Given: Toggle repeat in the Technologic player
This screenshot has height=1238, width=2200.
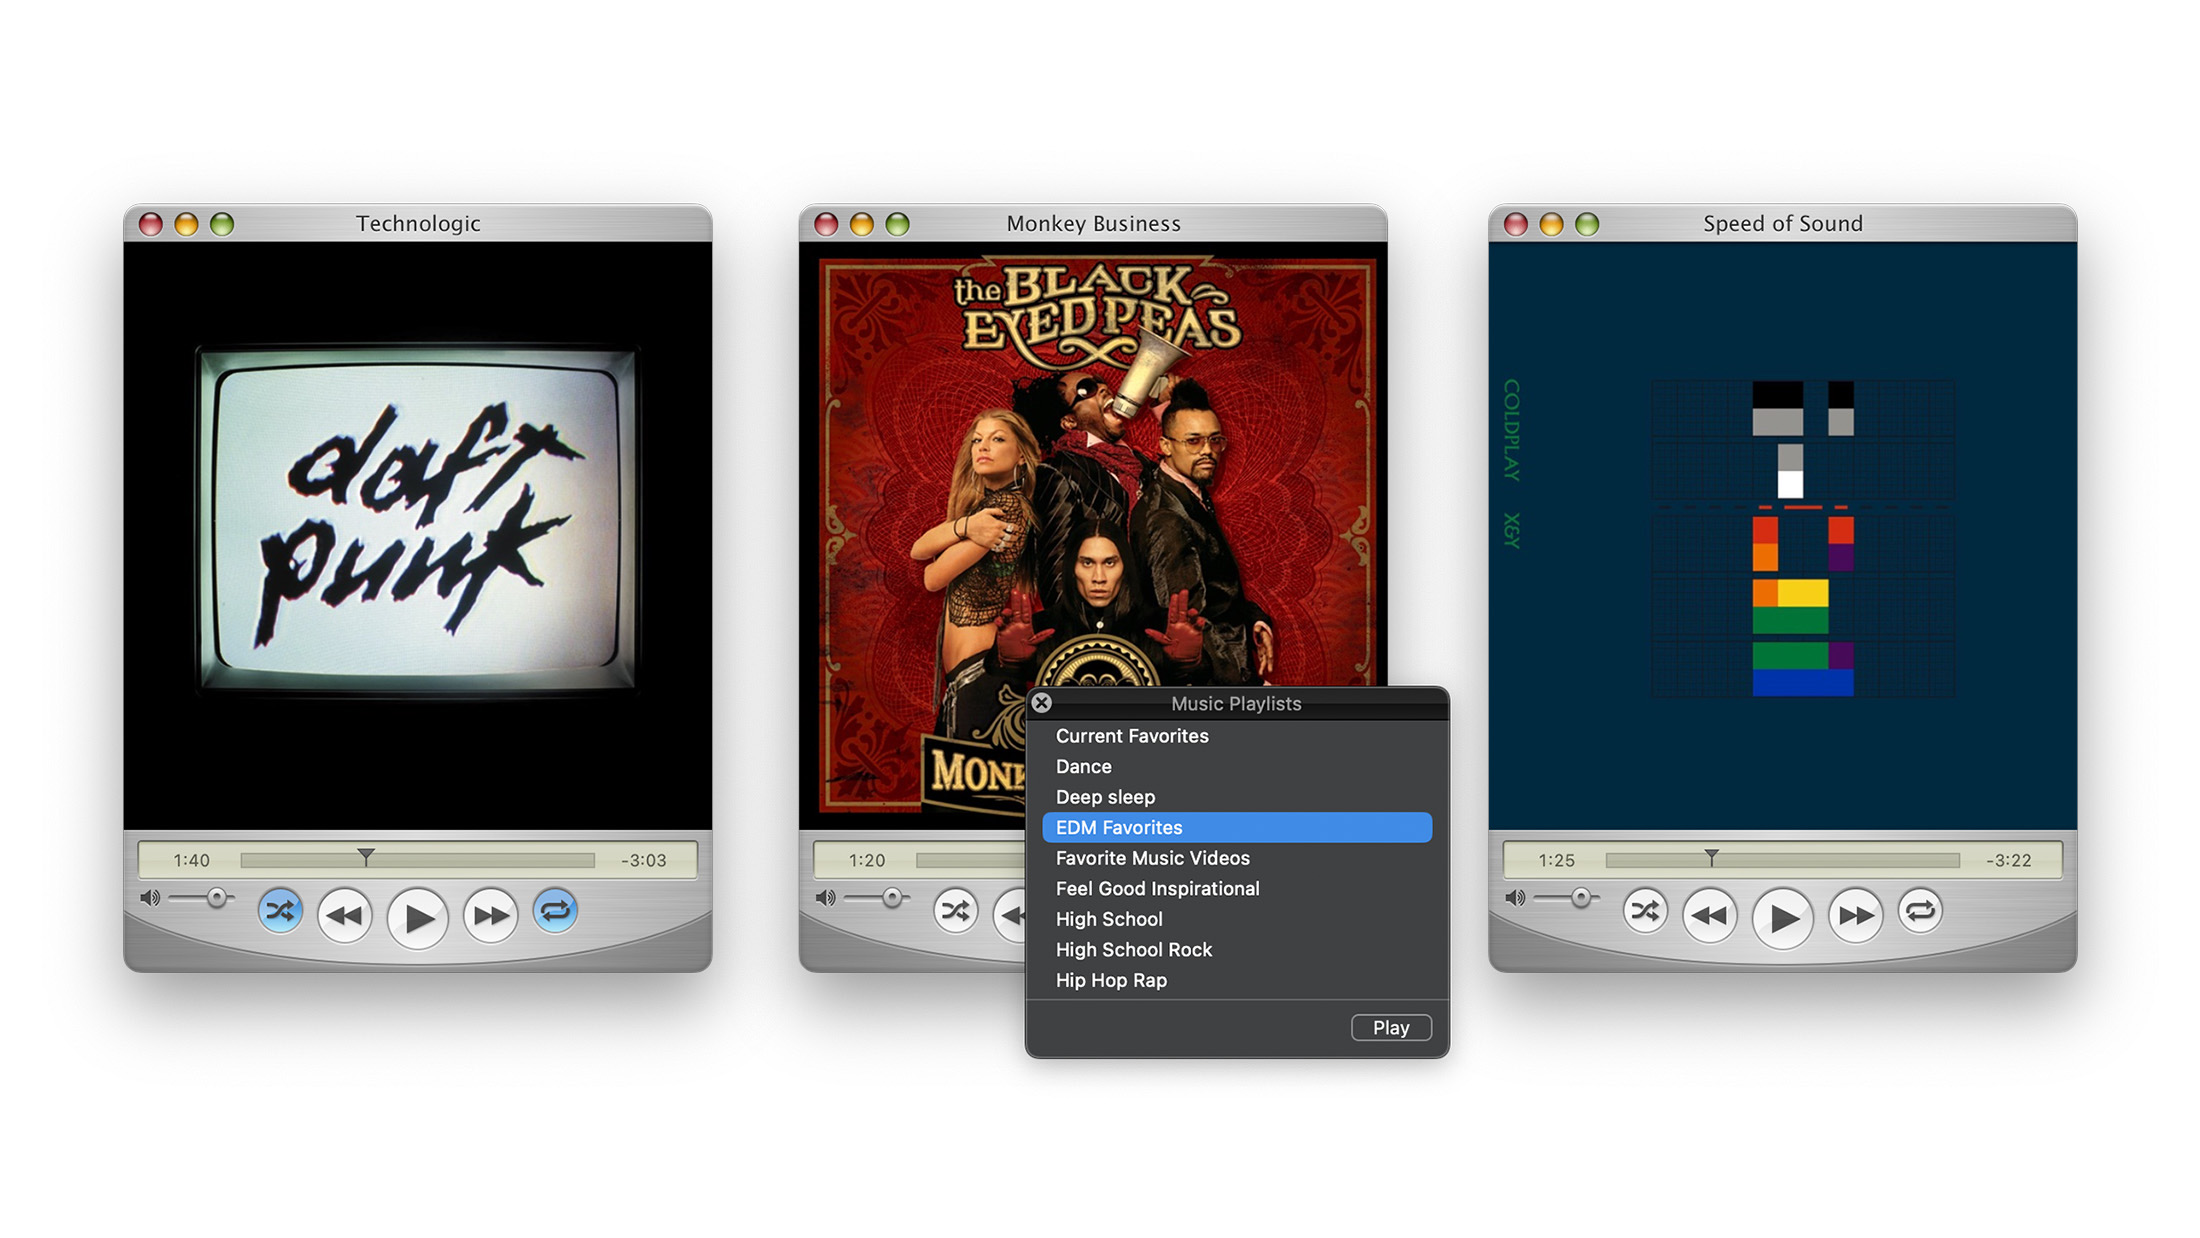Looking at the screenshot, I should click(x=555, y=911).
